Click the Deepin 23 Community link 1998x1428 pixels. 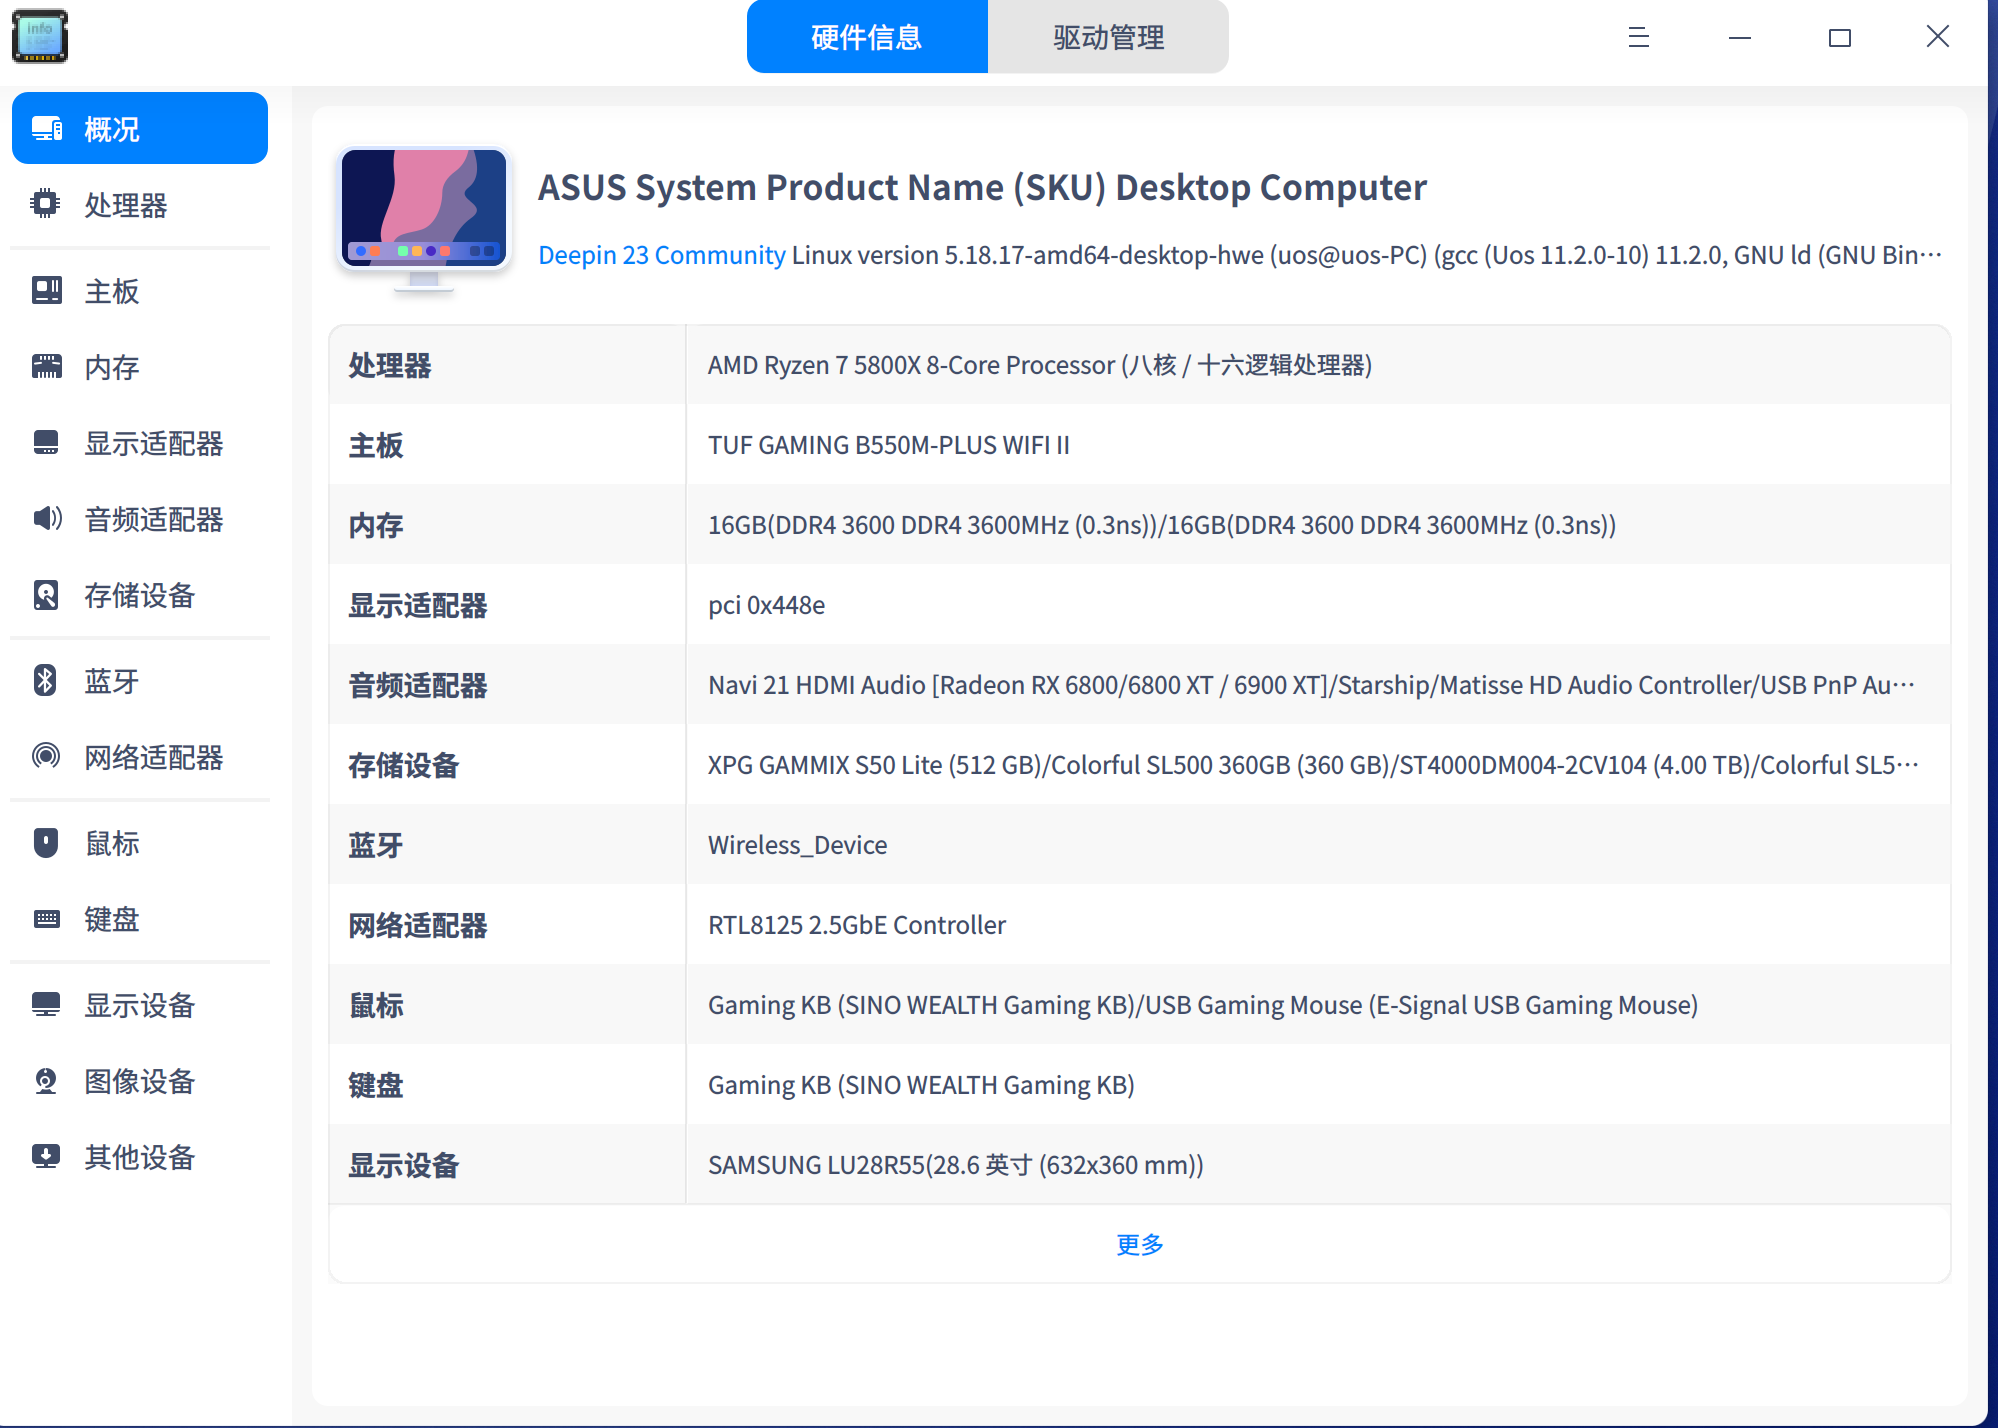coord(662,255)
